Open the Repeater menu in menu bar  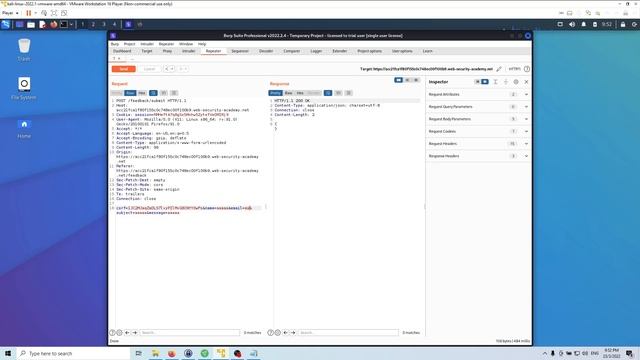click(x=167, y=44)
